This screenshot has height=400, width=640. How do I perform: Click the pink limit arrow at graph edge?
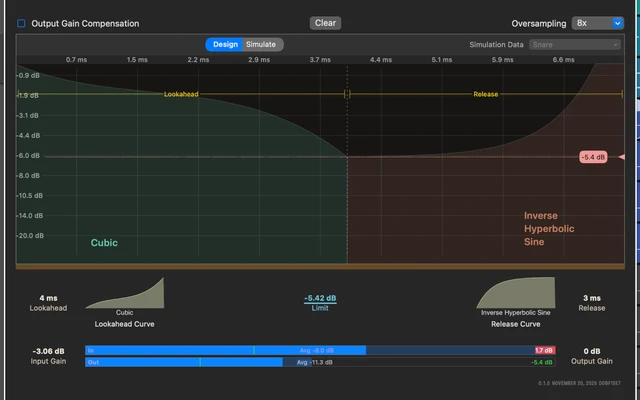tap(621, 157)
